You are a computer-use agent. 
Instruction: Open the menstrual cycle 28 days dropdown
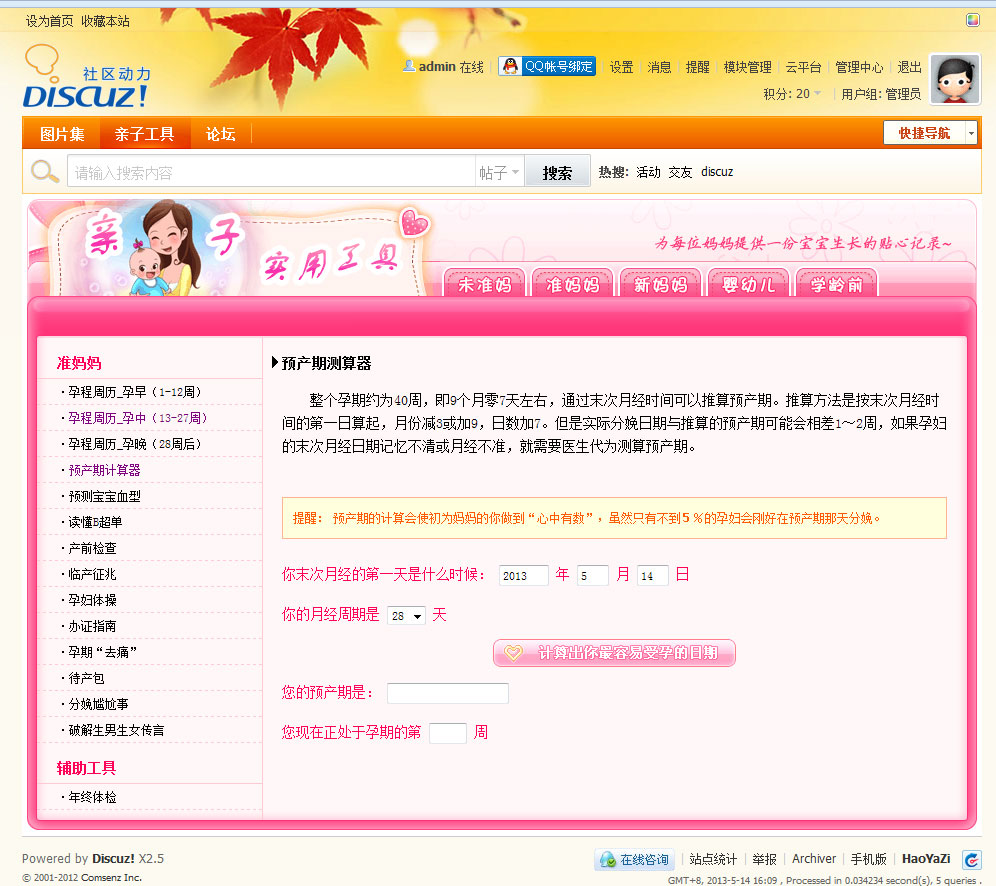pos(407,615)
